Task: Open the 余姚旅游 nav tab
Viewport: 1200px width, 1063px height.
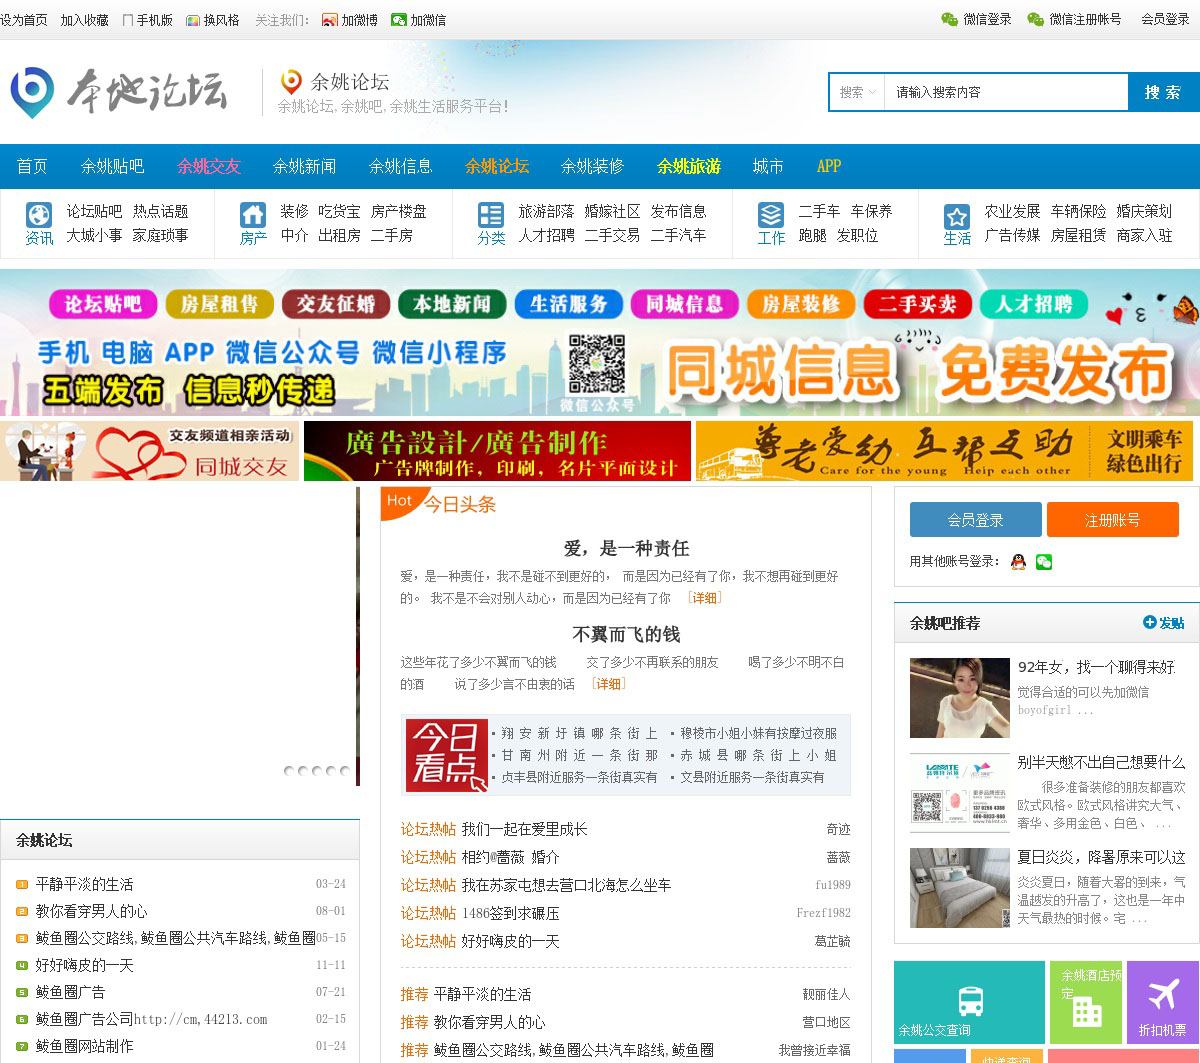Action: coord(689,166)
